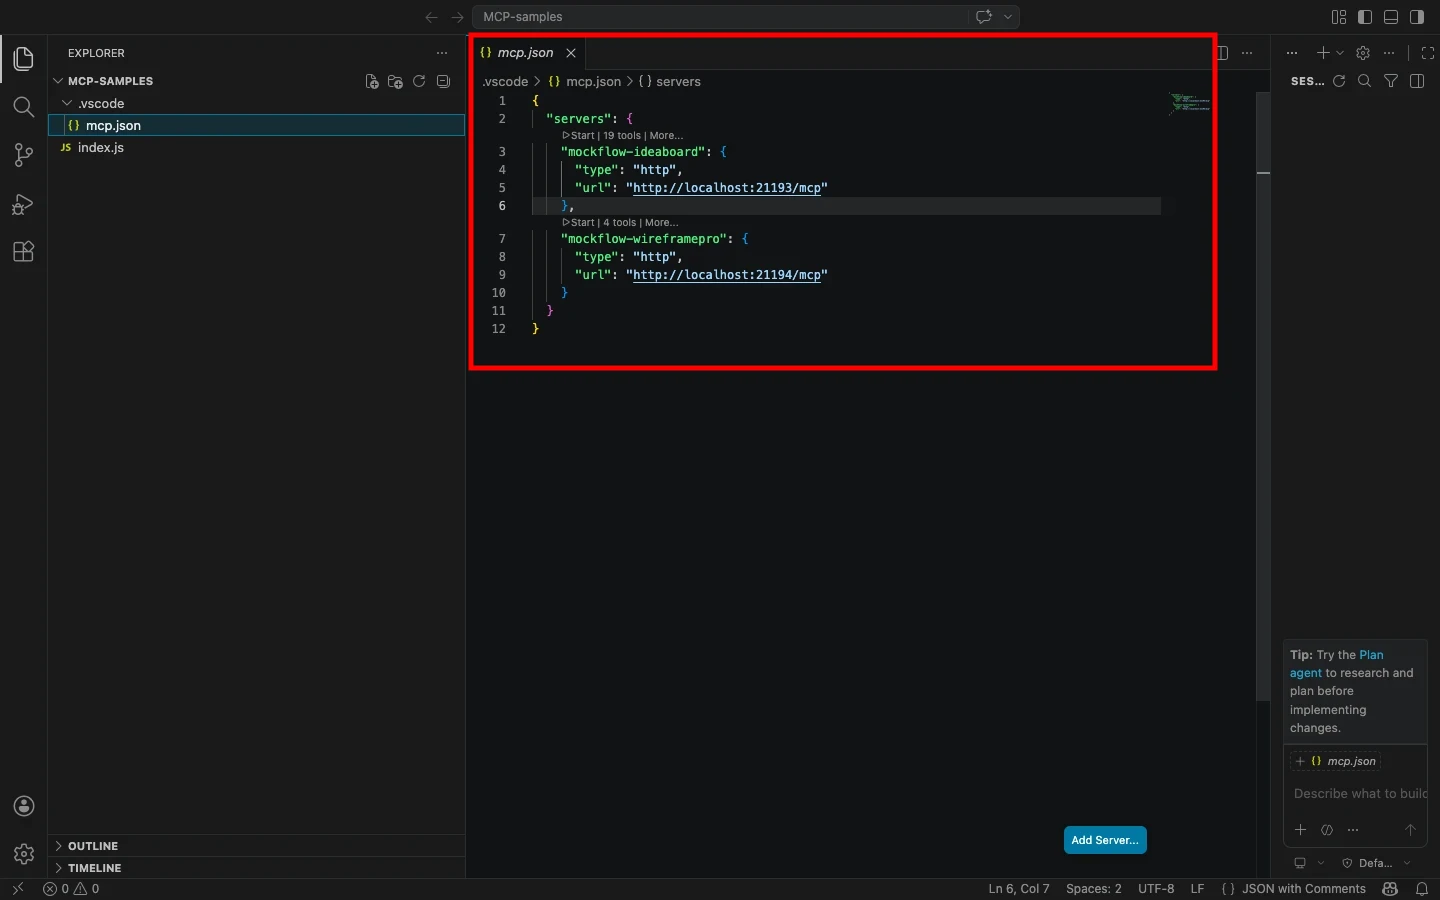Open the remote window indicator
Viewport: 1440px width, 900px height.
(x=17, y=889)
